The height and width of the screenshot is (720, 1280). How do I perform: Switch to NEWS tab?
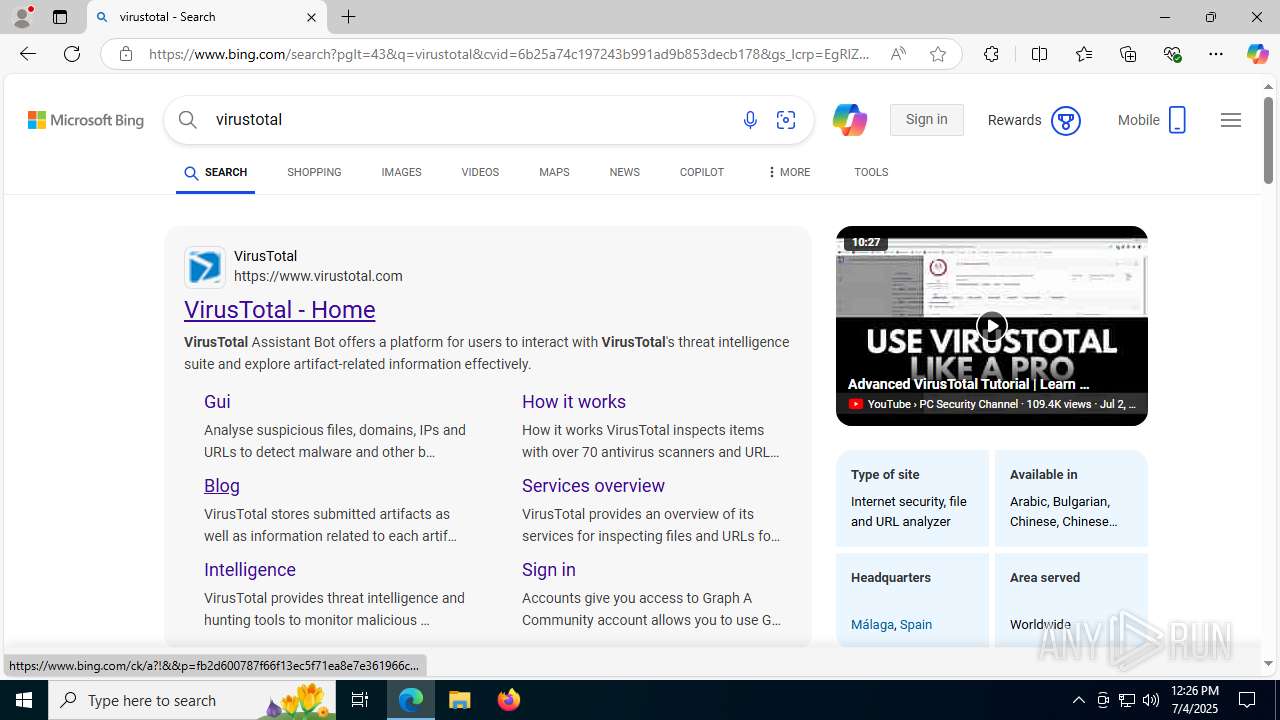tap(624, 173)
